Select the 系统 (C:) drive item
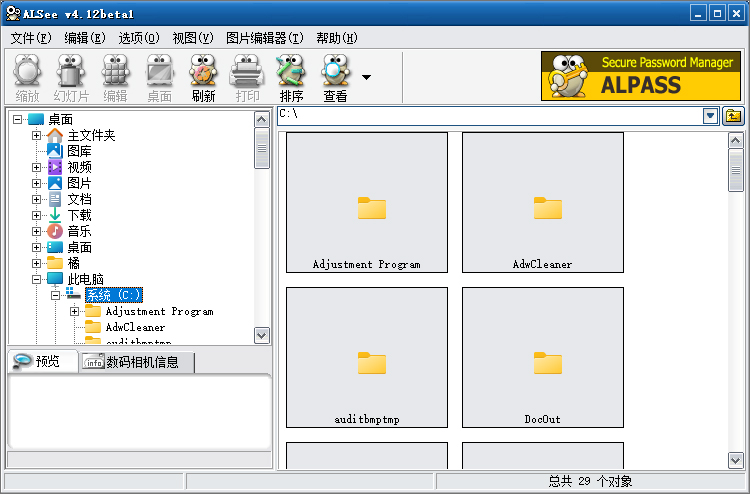The width and height of the screenshot is (750, 494). click(114, 295)
